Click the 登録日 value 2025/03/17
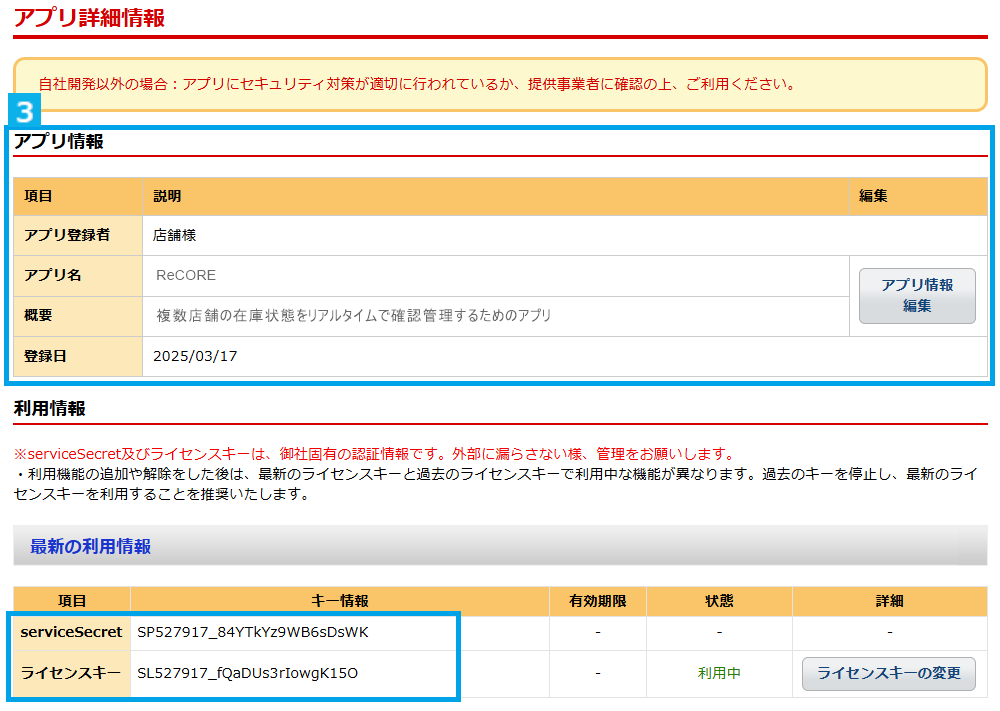This screenshot has height=711, width=1000. pyautogui.click(x=195, y=356)
